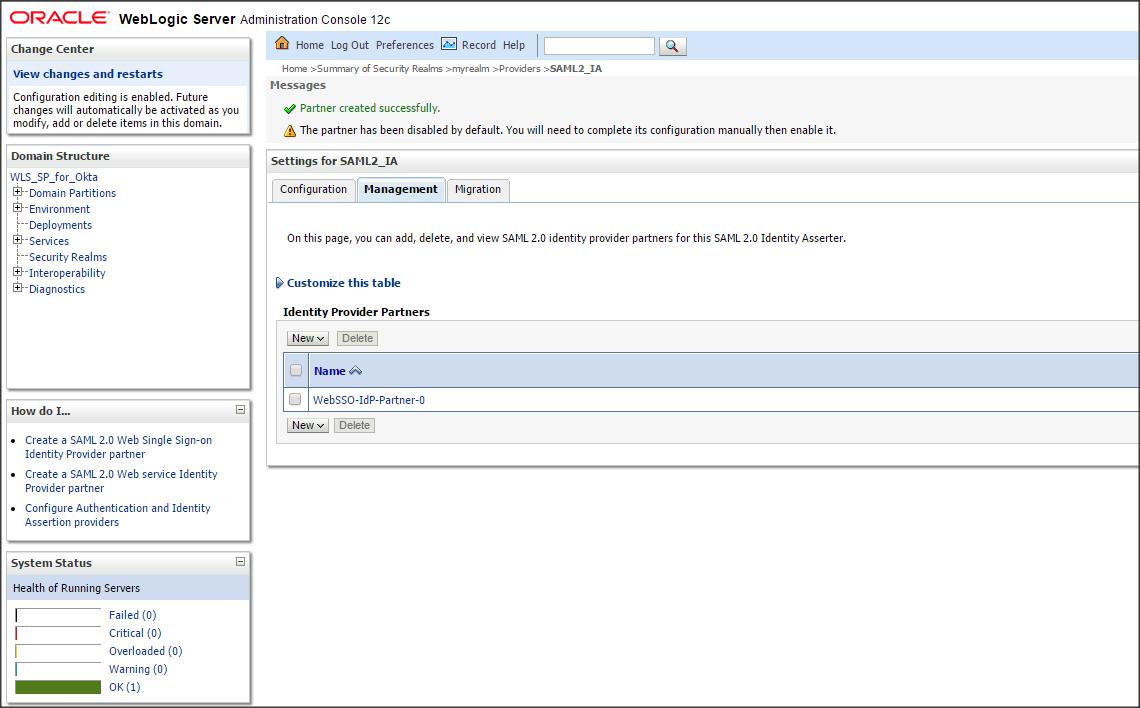Open the Services link in tree
Screen dimensions: 1140x708
coord(49,241)
